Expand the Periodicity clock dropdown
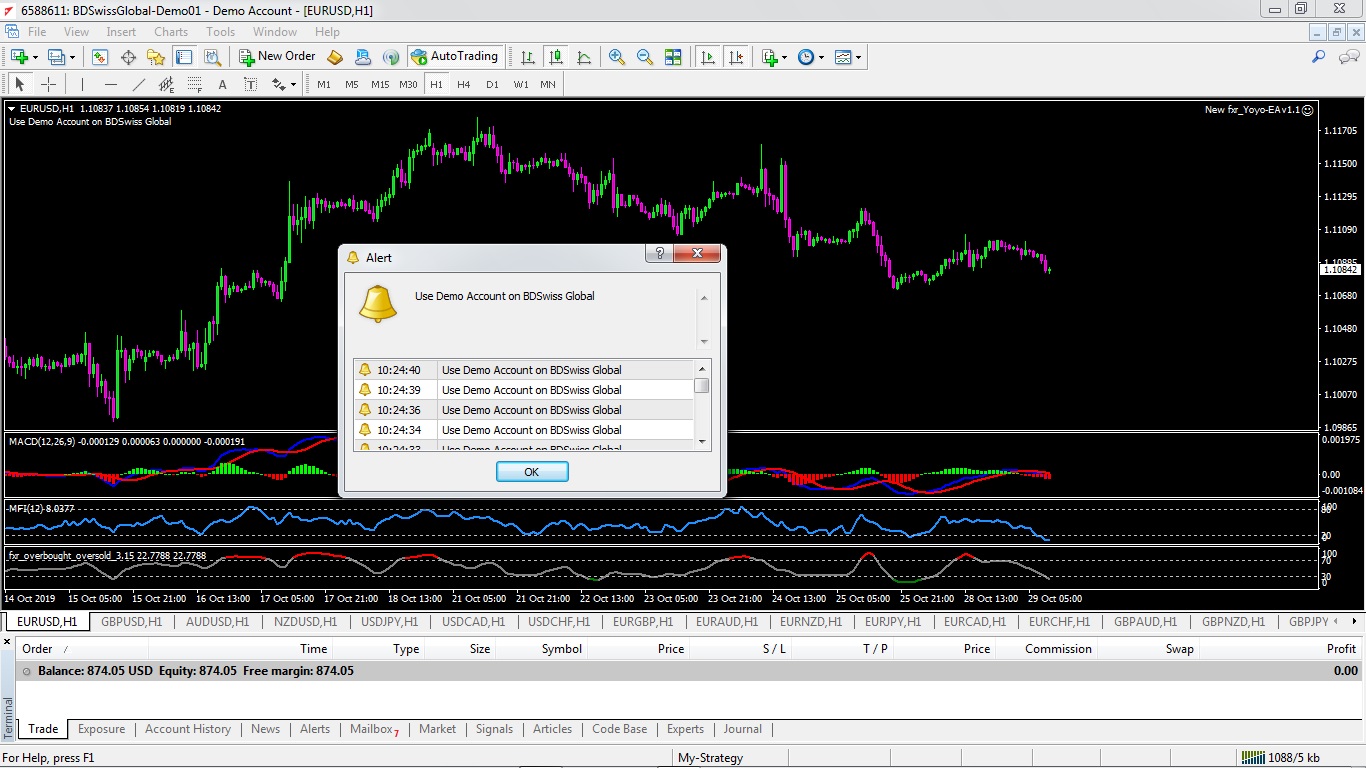The image size is (1366, 768). point(821,58)
